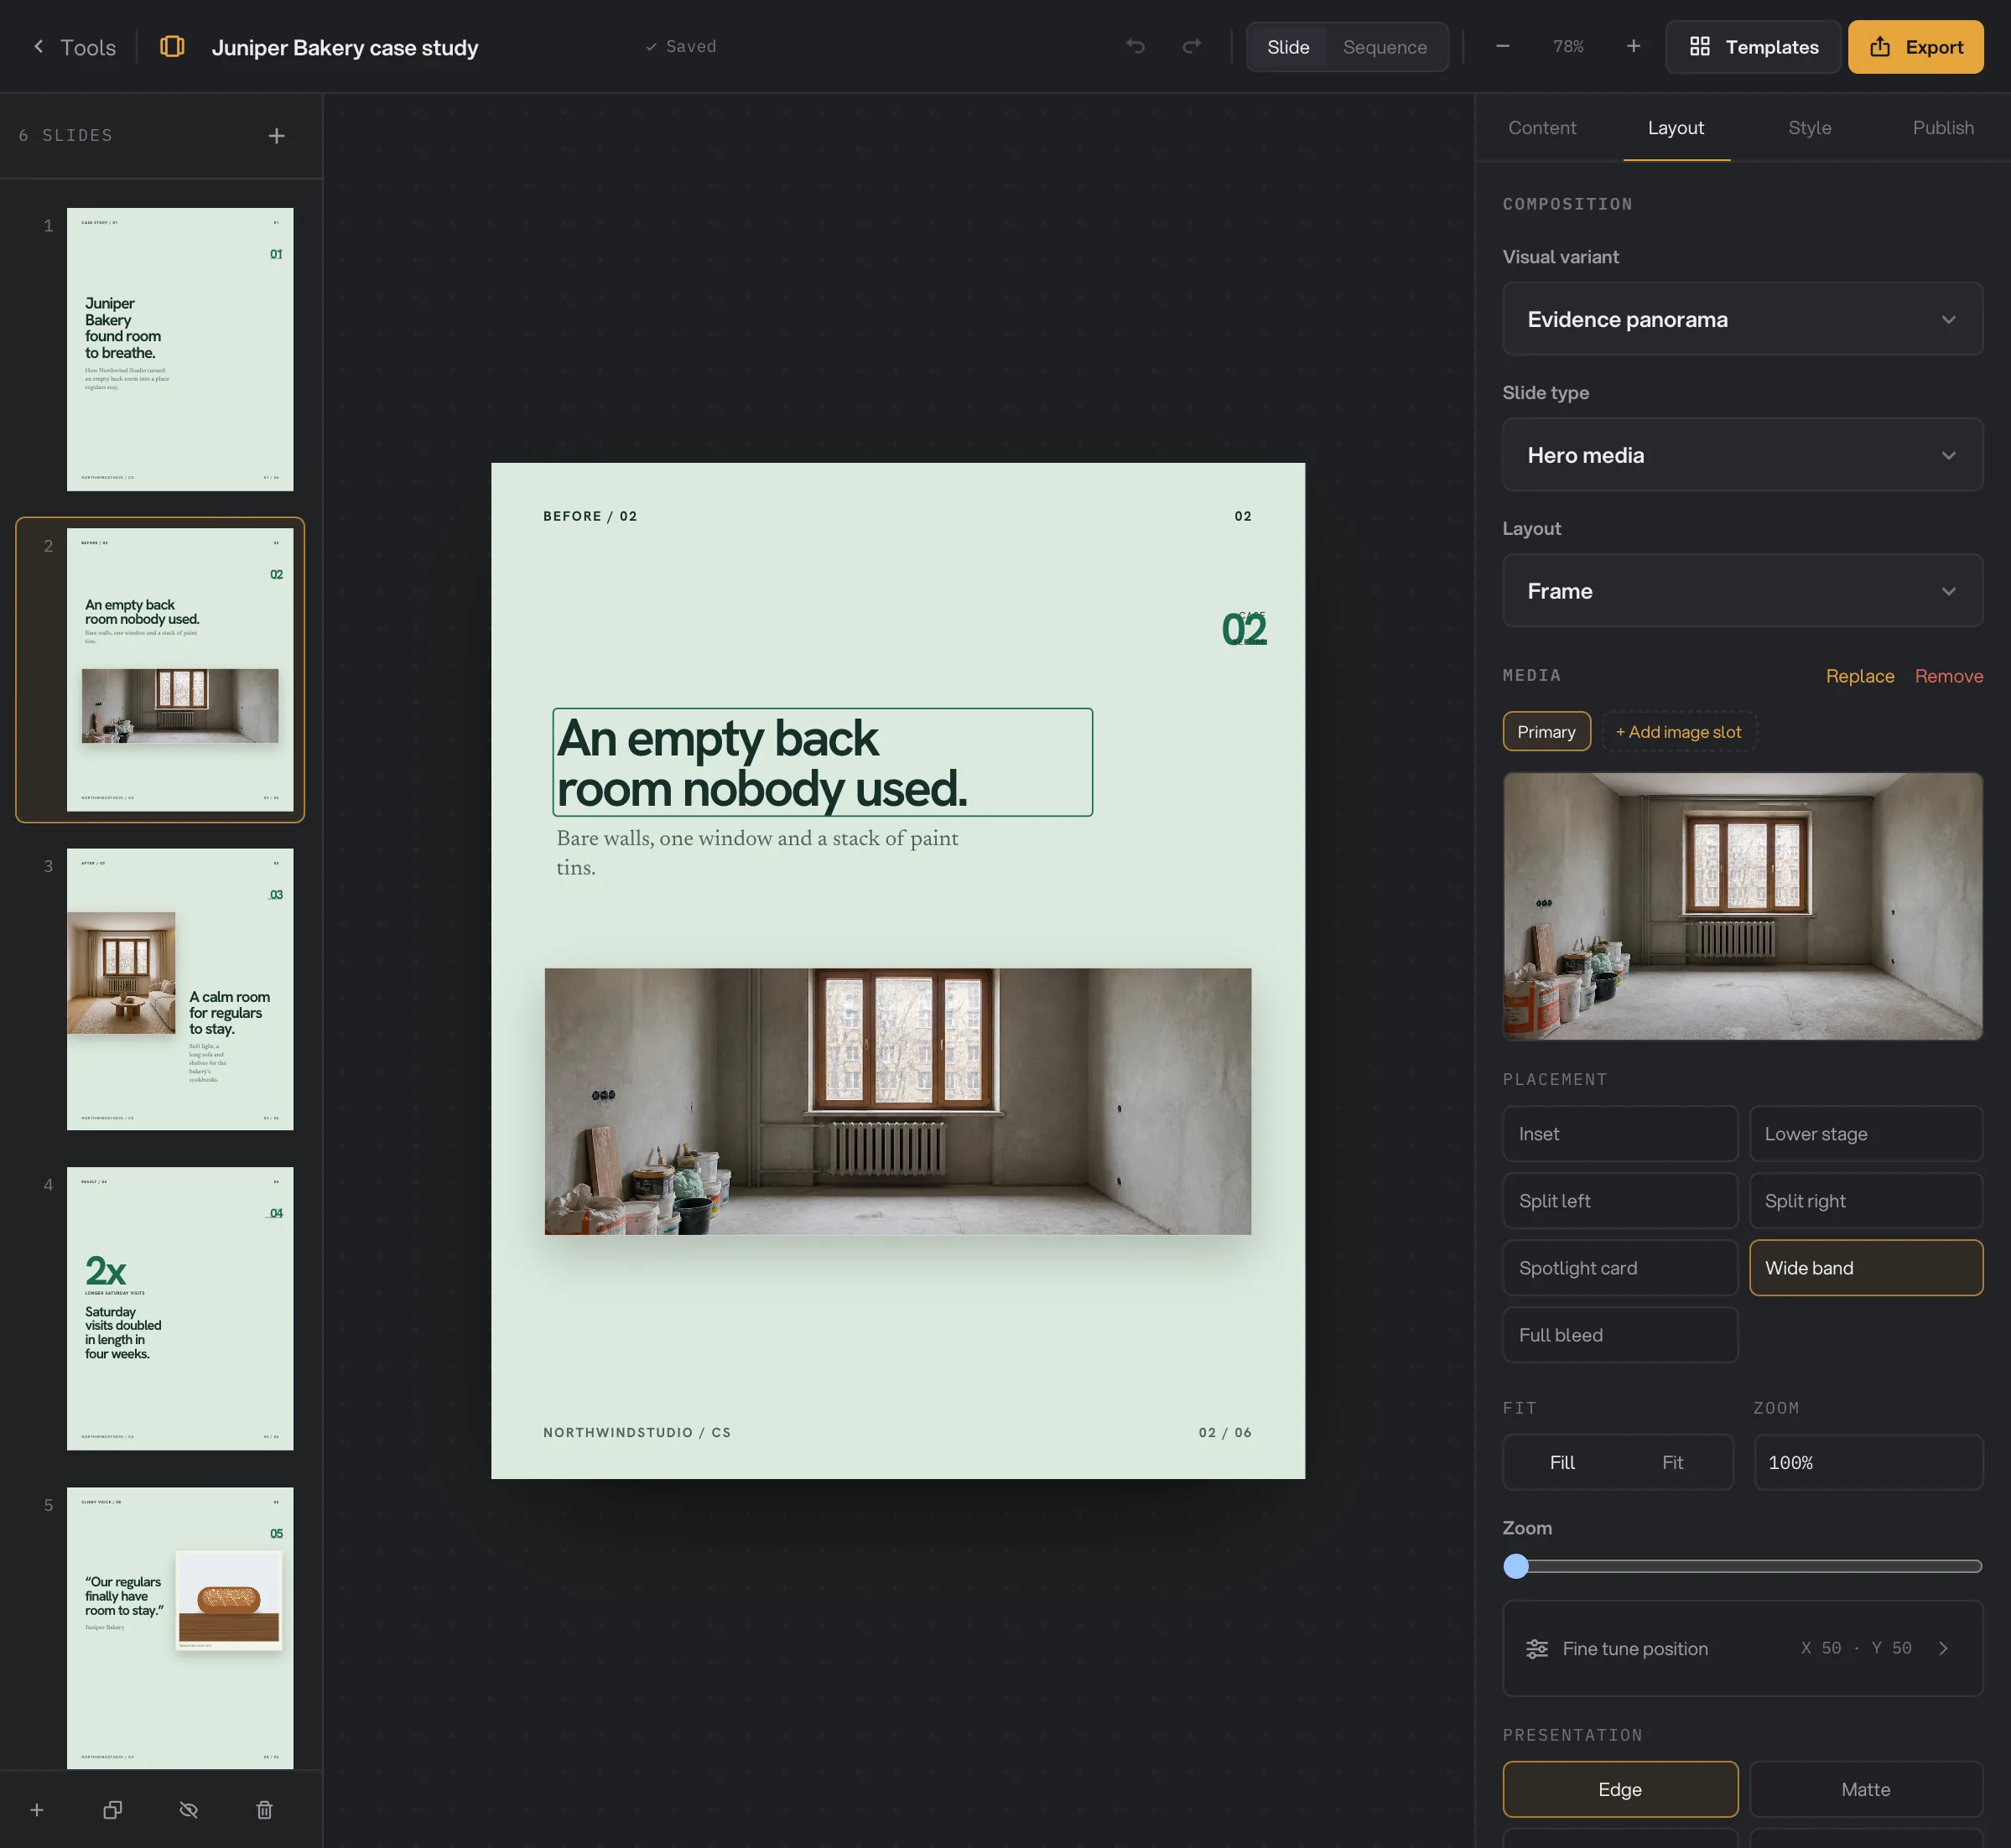Choose Lower stage placement
The image size is (2011, 1848).
pyautogui.click(x=1865, y=1134)
